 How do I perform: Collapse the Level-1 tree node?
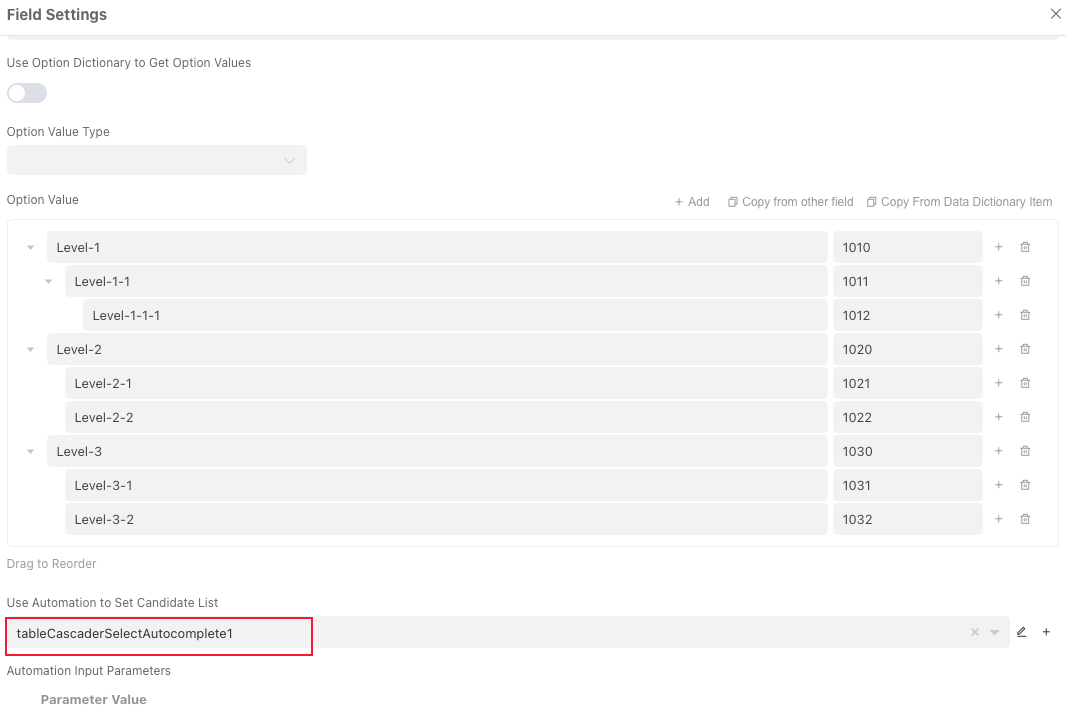tap(30, 247)
